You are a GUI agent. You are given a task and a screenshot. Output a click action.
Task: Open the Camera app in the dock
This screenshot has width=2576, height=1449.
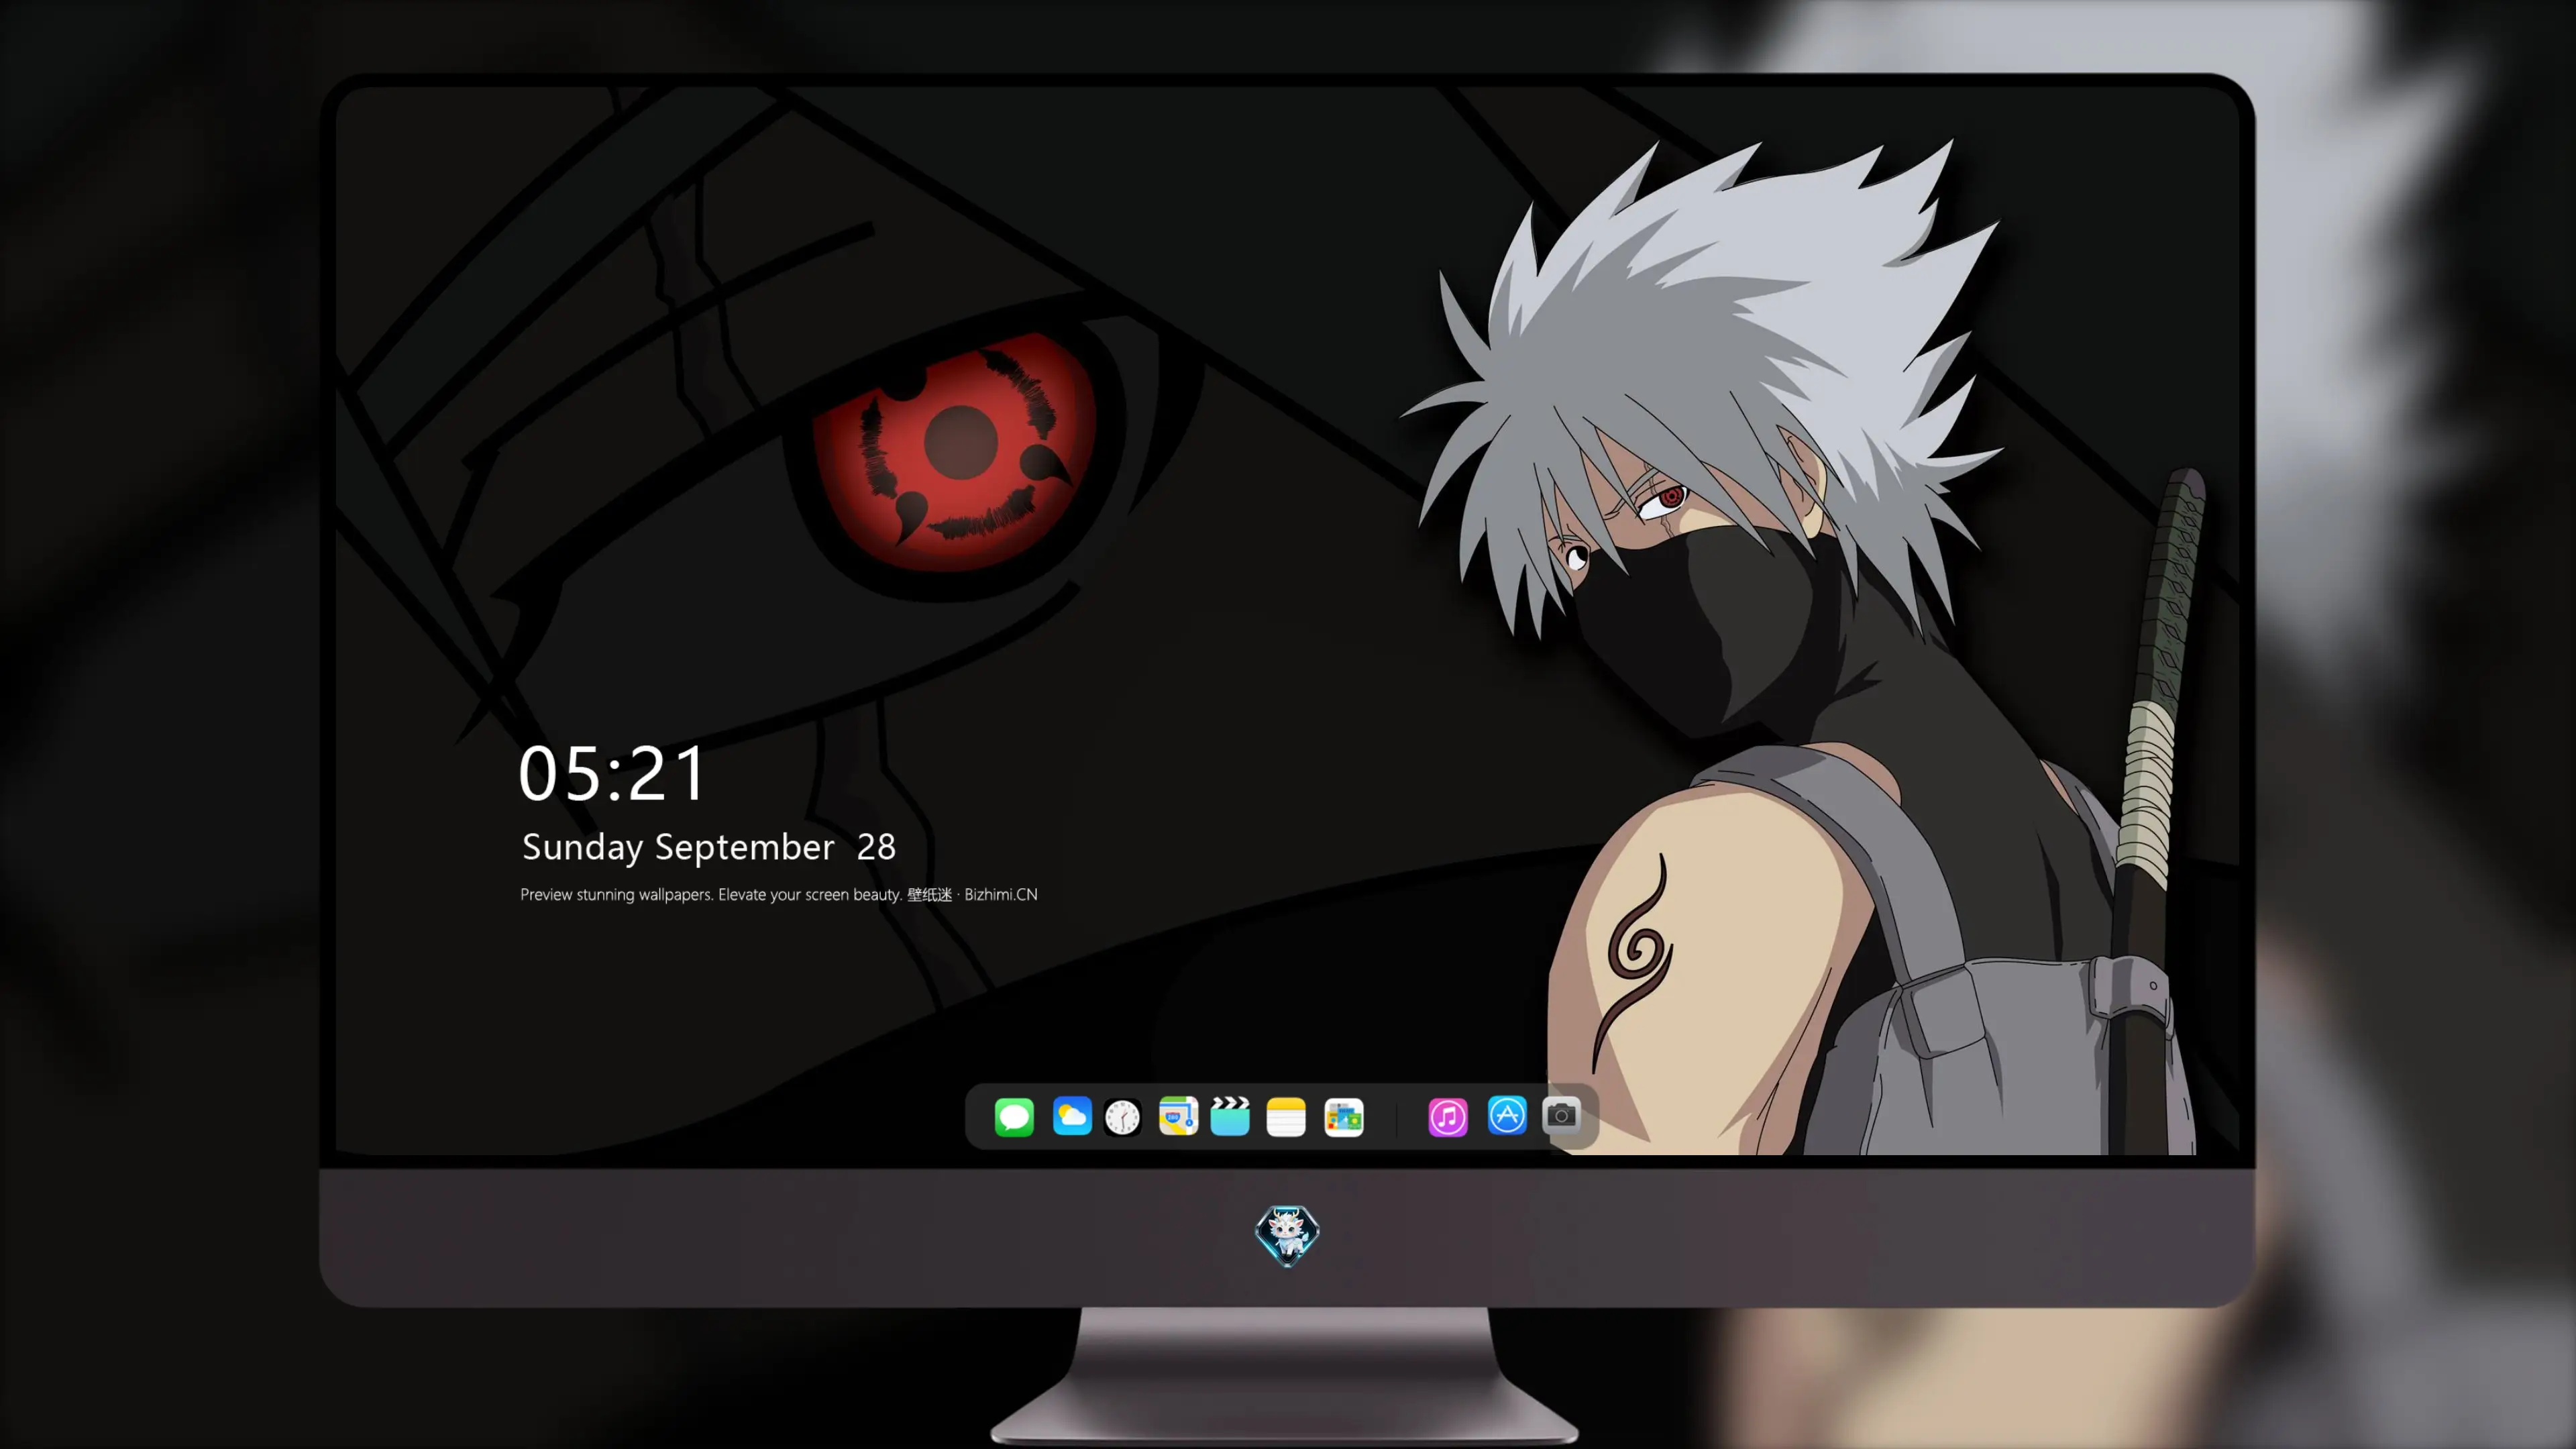(x=1561, y=1115)
